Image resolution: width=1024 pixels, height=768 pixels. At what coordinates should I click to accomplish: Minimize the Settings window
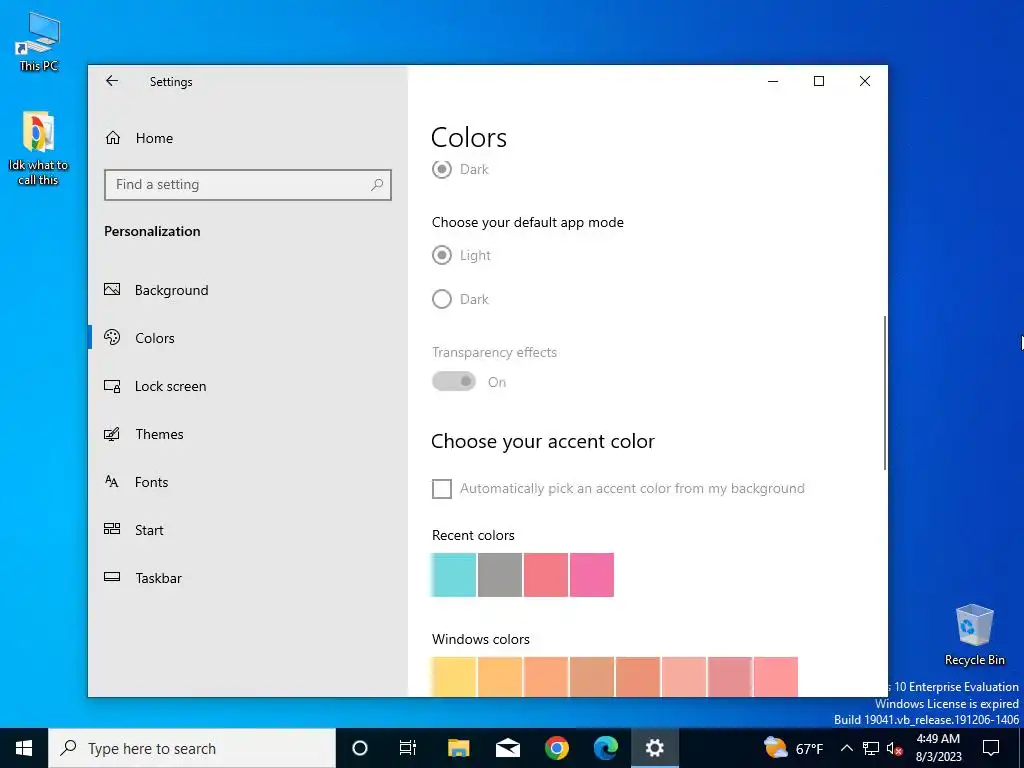click(773, 81)
